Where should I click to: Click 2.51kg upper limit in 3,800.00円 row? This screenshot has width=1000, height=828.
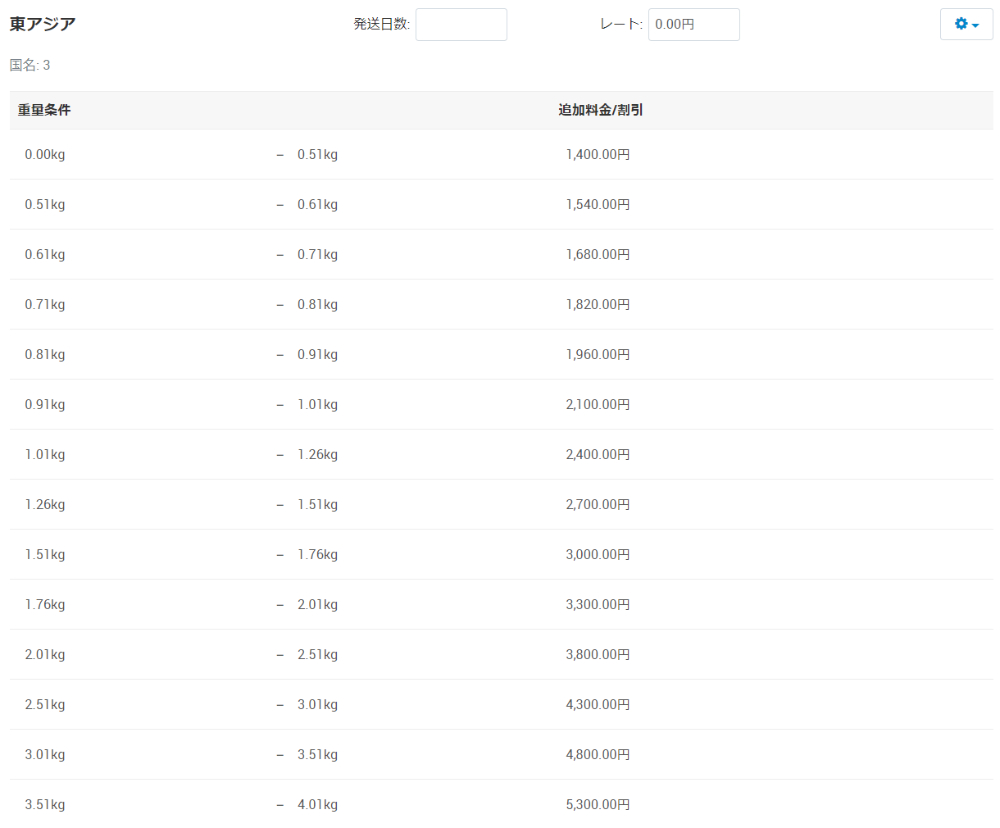(x=318, y=654)
